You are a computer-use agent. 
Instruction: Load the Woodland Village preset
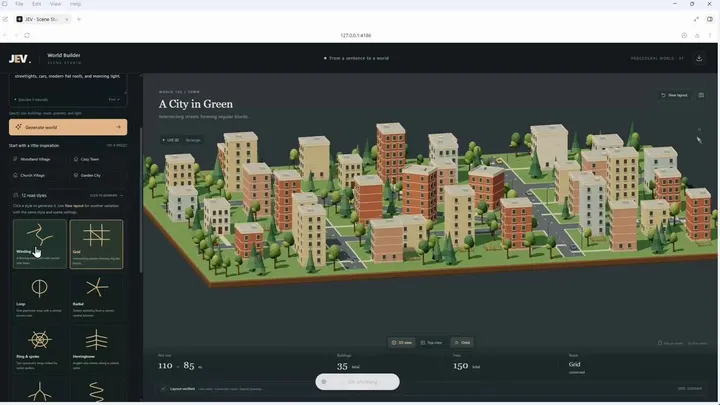click(x=39, y=159)
